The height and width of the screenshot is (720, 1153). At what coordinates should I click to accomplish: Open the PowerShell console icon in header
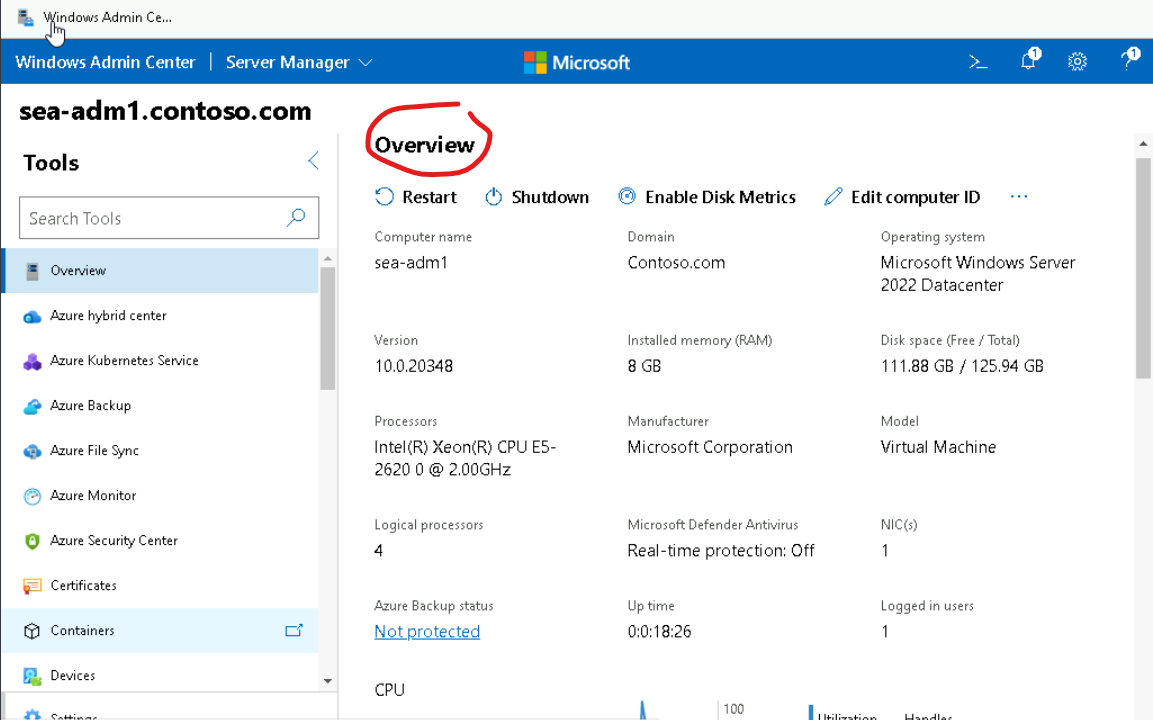click(978, 62)
